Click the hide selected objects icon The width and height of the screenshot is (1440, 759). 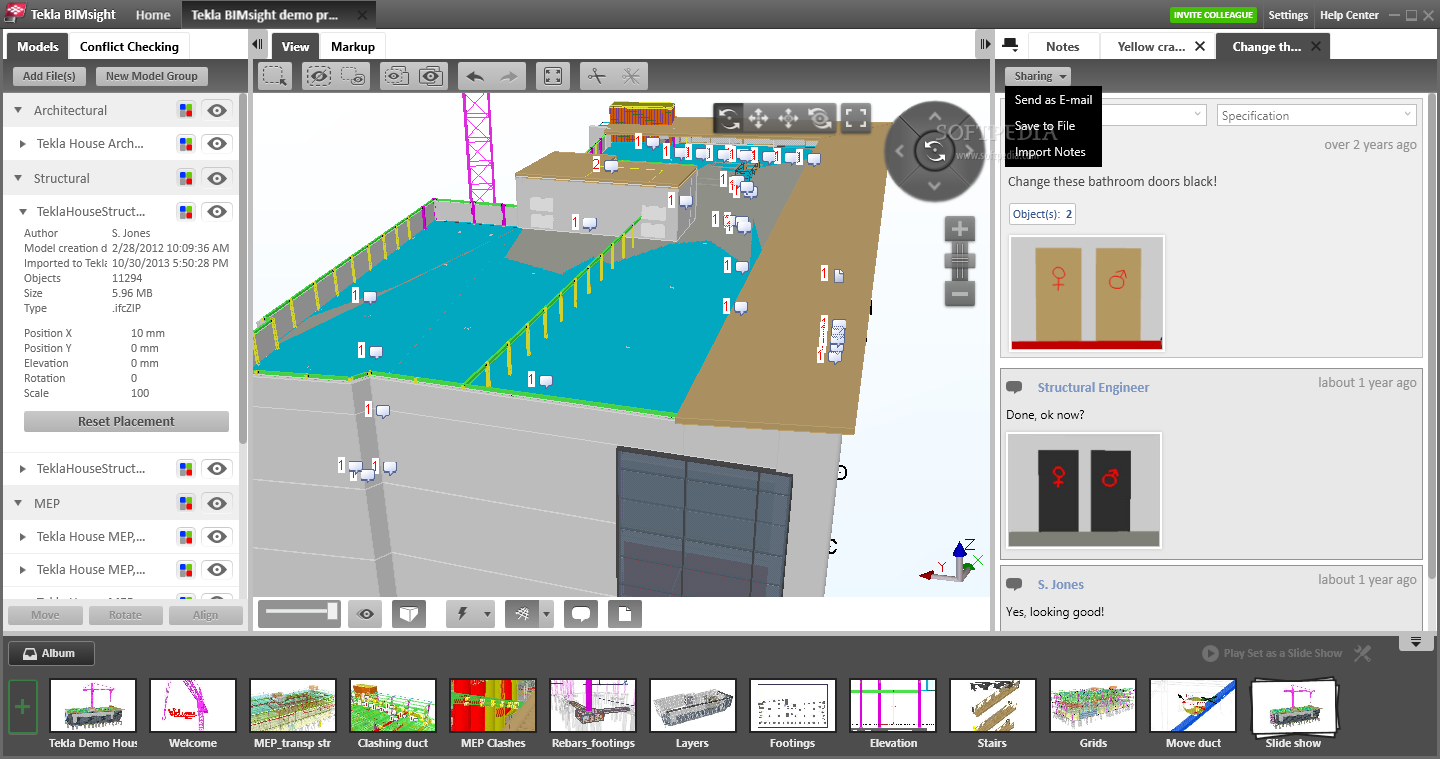(x=320, y=76)
